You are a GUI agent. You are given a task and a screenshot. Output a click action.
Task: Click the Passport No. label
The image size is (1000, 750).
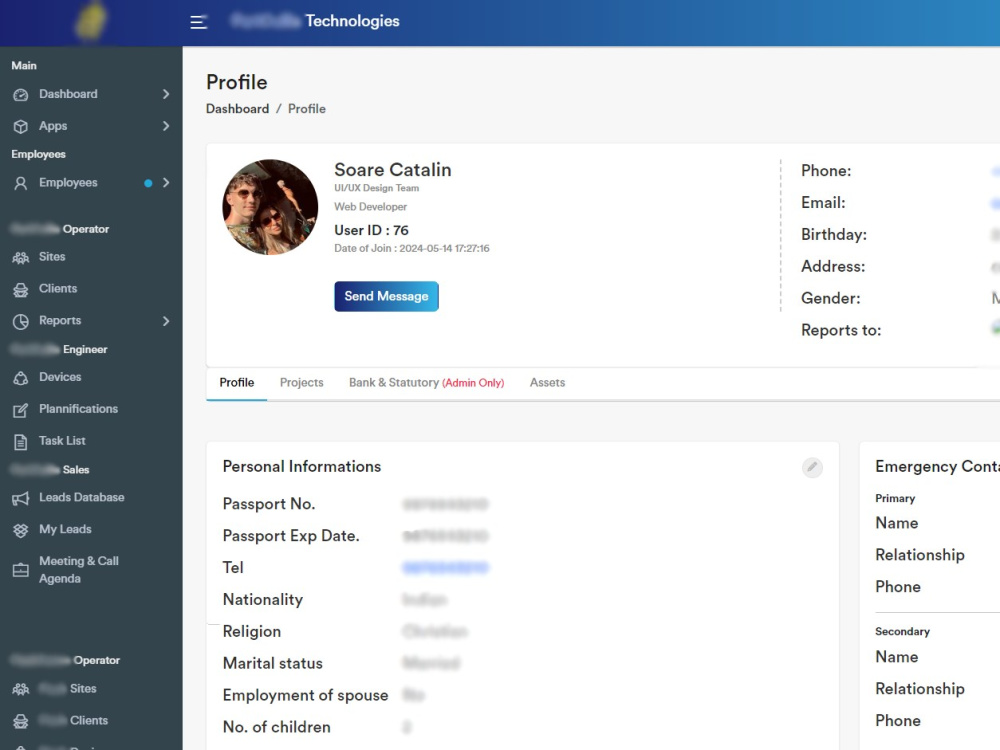tap(268, 504)
